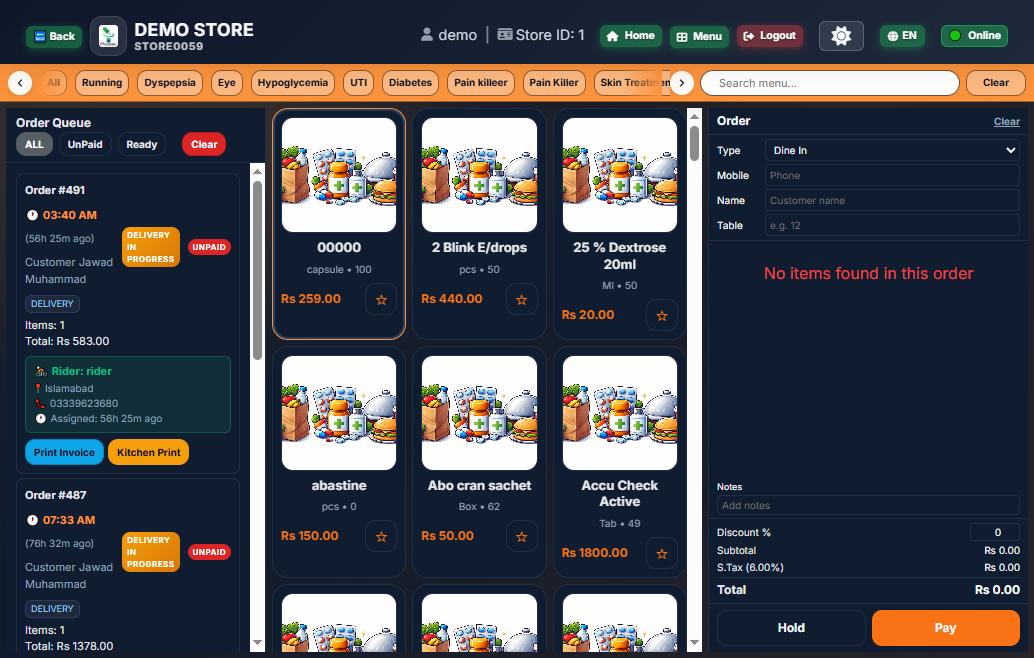Toggle Online status indicator
Viewport: 1034px width, 658px height.
[975, 36]
